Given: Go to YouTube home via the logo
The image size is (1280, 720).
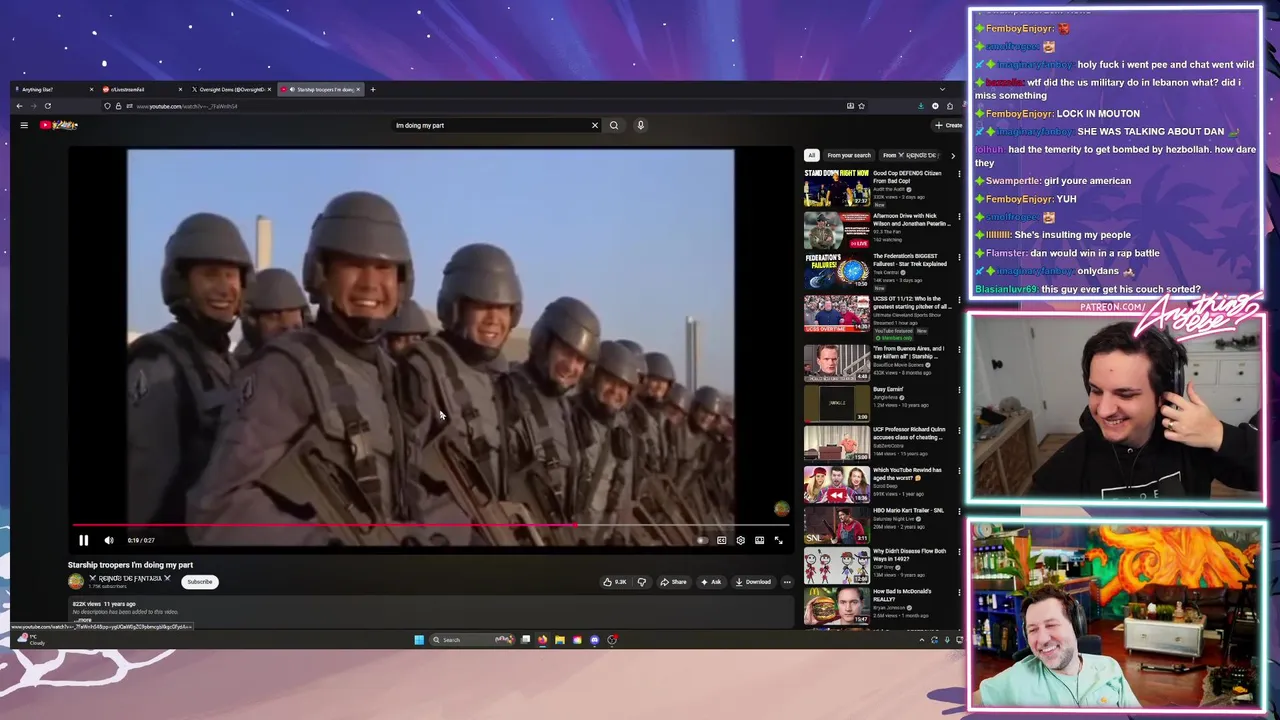Looking at the screenshot, I should click(59, 125).
